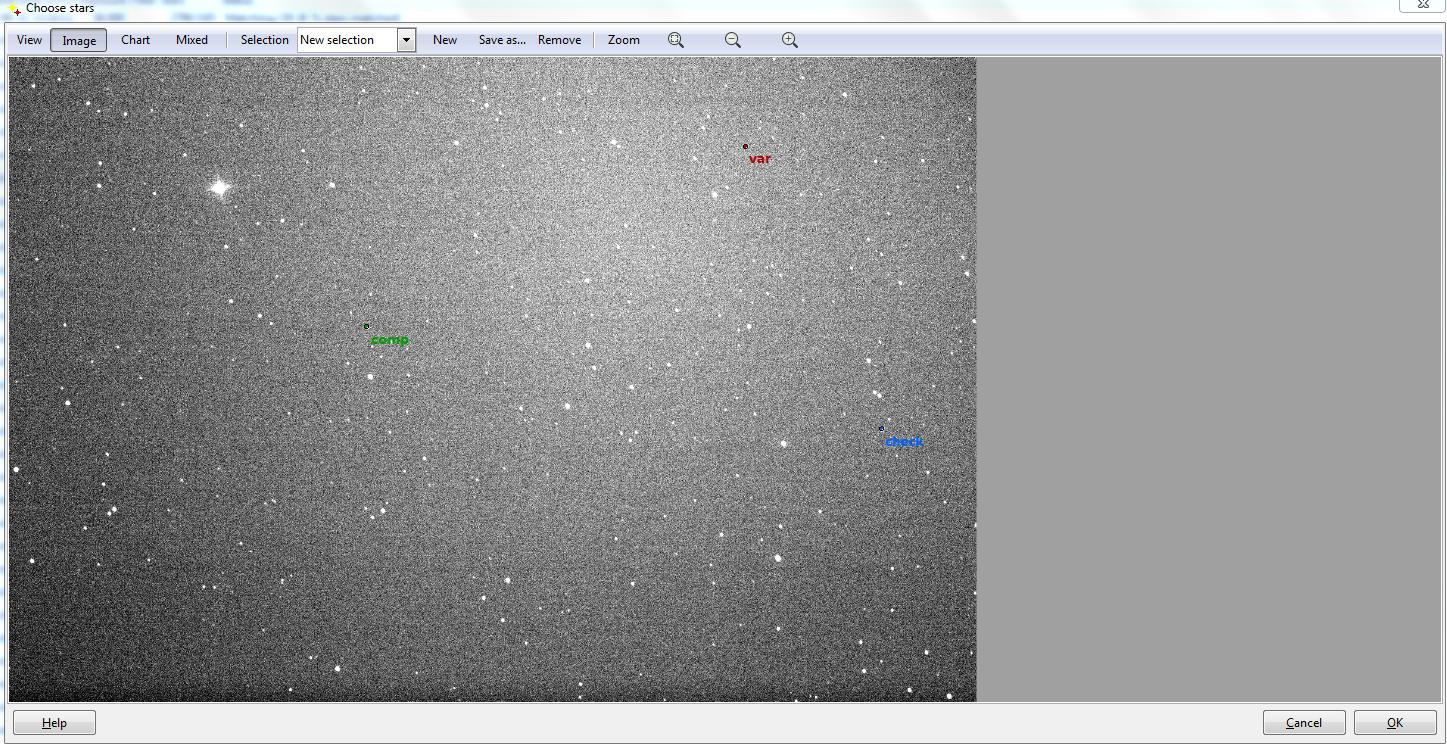Click Remove in the toolbar

click(x=559, y=40)
